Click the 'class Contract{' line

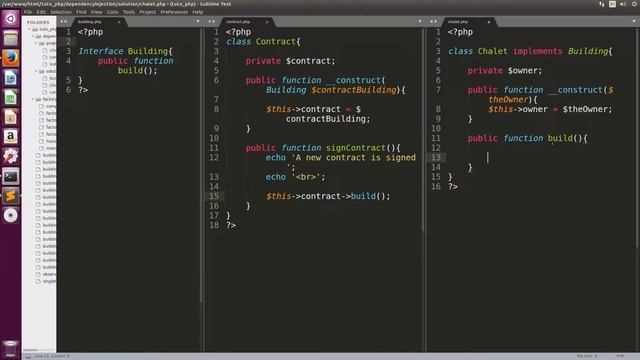[x=263, y=42]
